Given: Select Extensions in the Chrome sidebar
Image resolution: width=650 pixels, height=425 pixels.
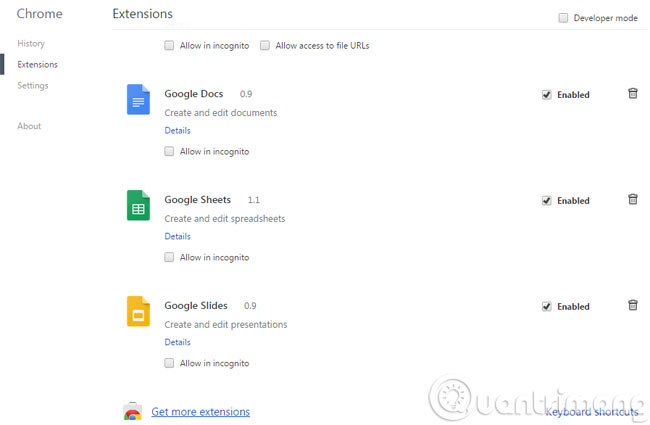Looking at the screenshot, I should pyautogui.click(x=37, y=64).
